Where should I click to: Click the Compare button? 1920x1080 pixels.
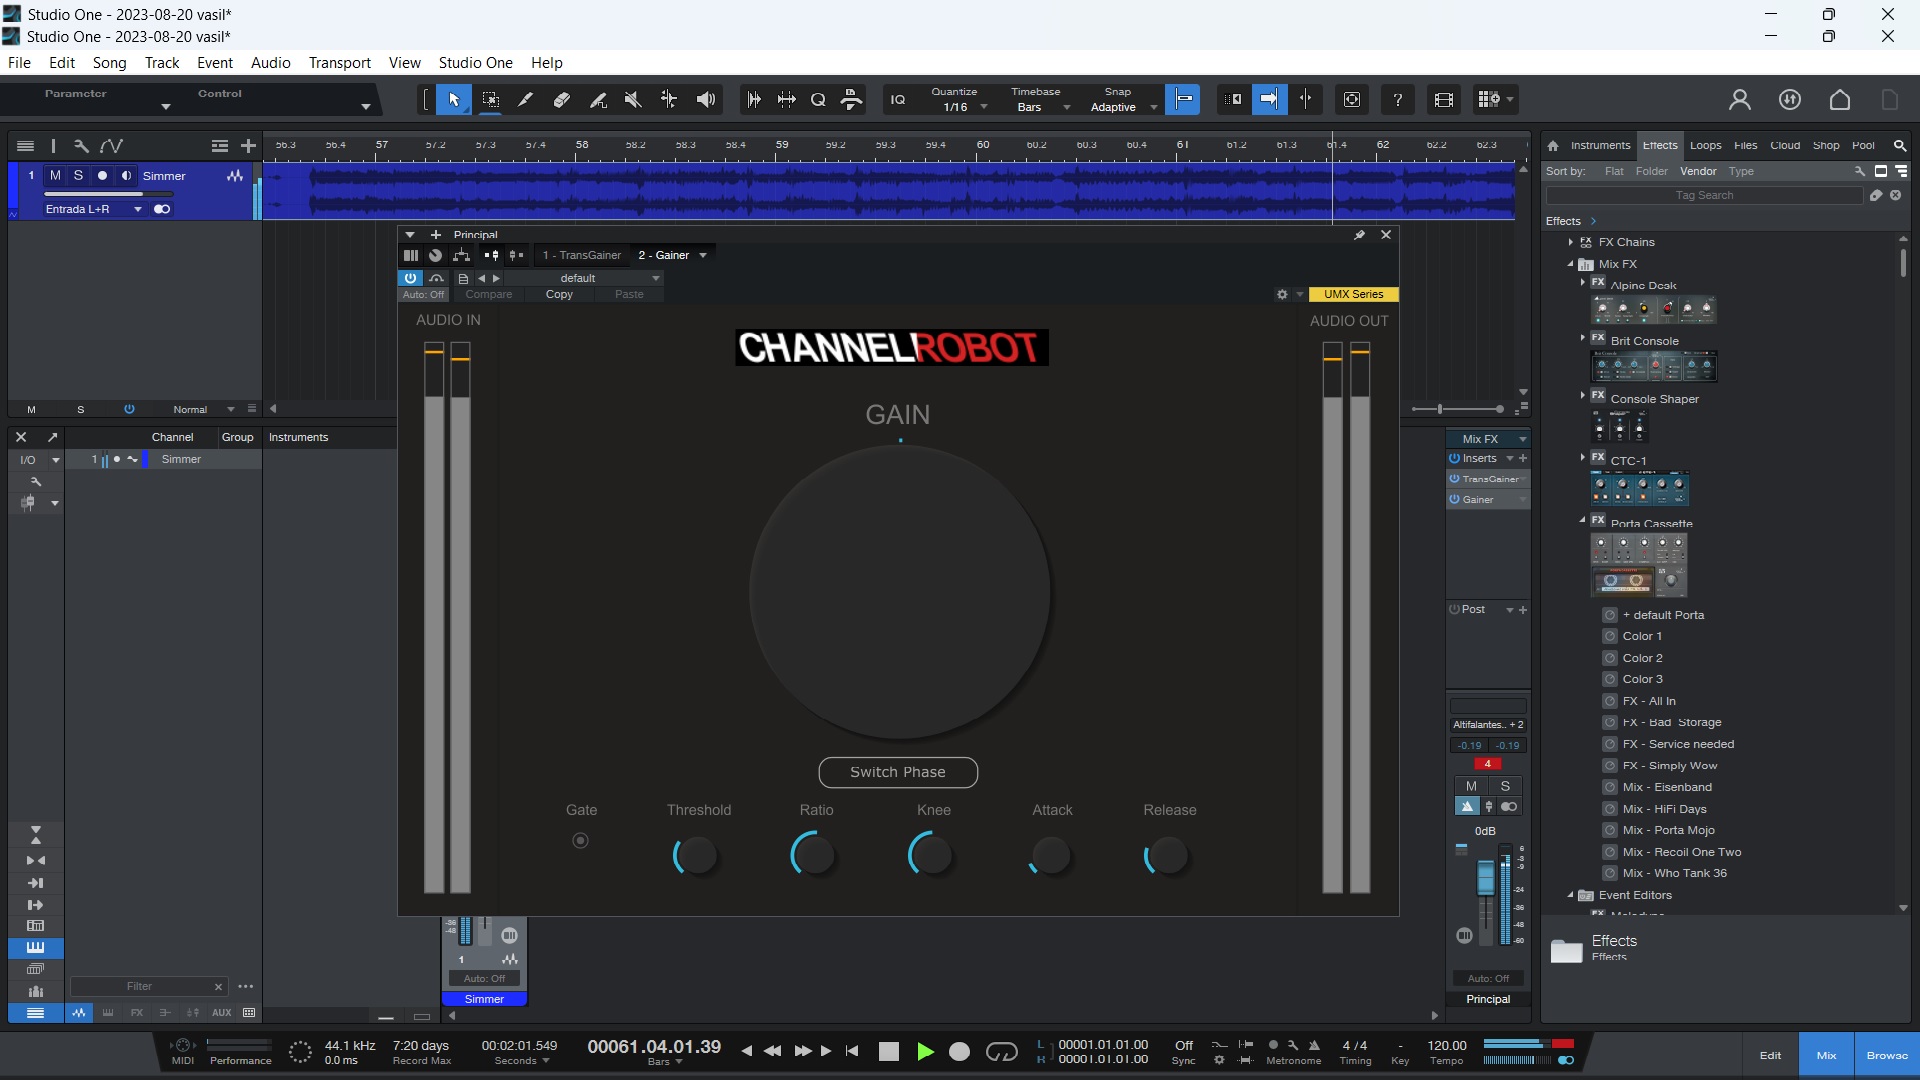[x=488, y=294]
